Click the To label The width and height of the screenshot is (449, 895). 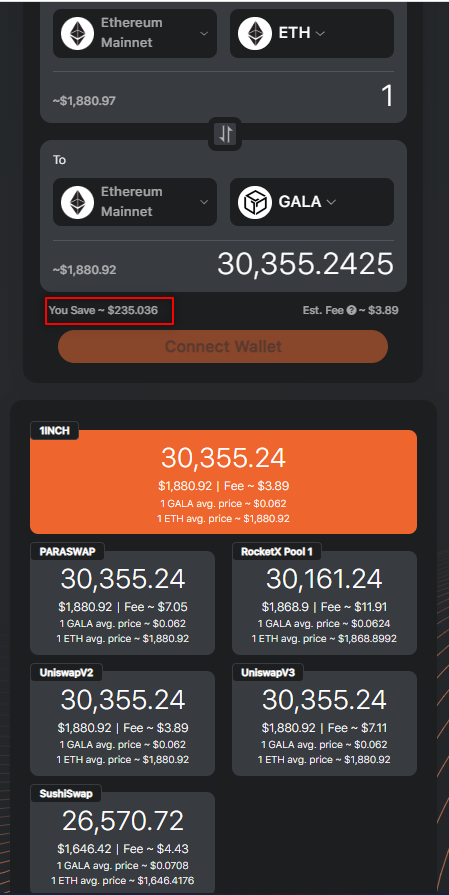click(x=59, y=160)
